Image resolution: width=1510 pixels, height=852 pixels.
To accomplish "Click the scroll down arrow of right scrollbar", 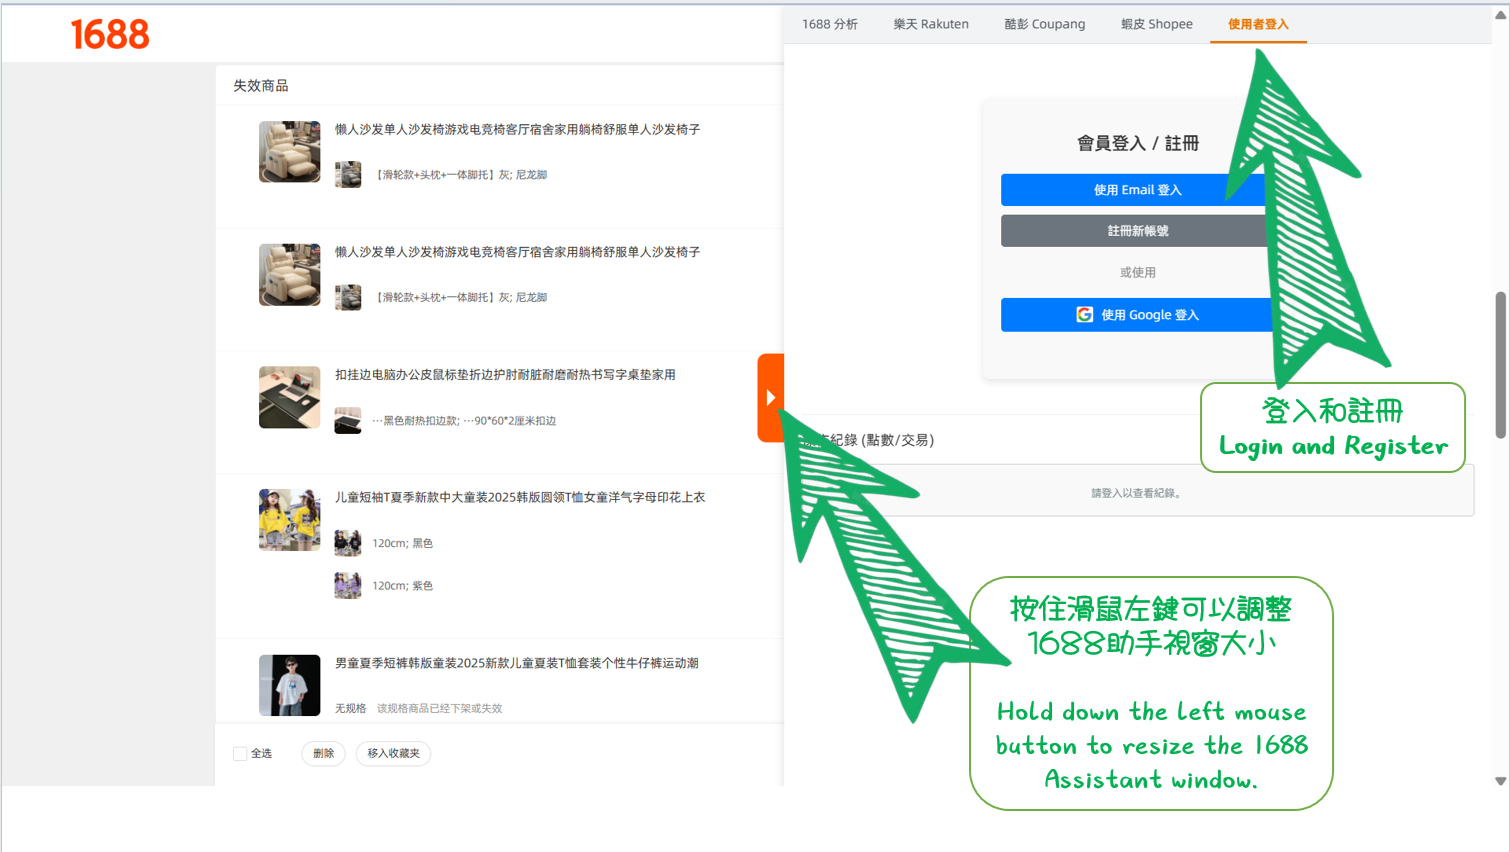I will pyautogui.click(x=1500, y=781).
